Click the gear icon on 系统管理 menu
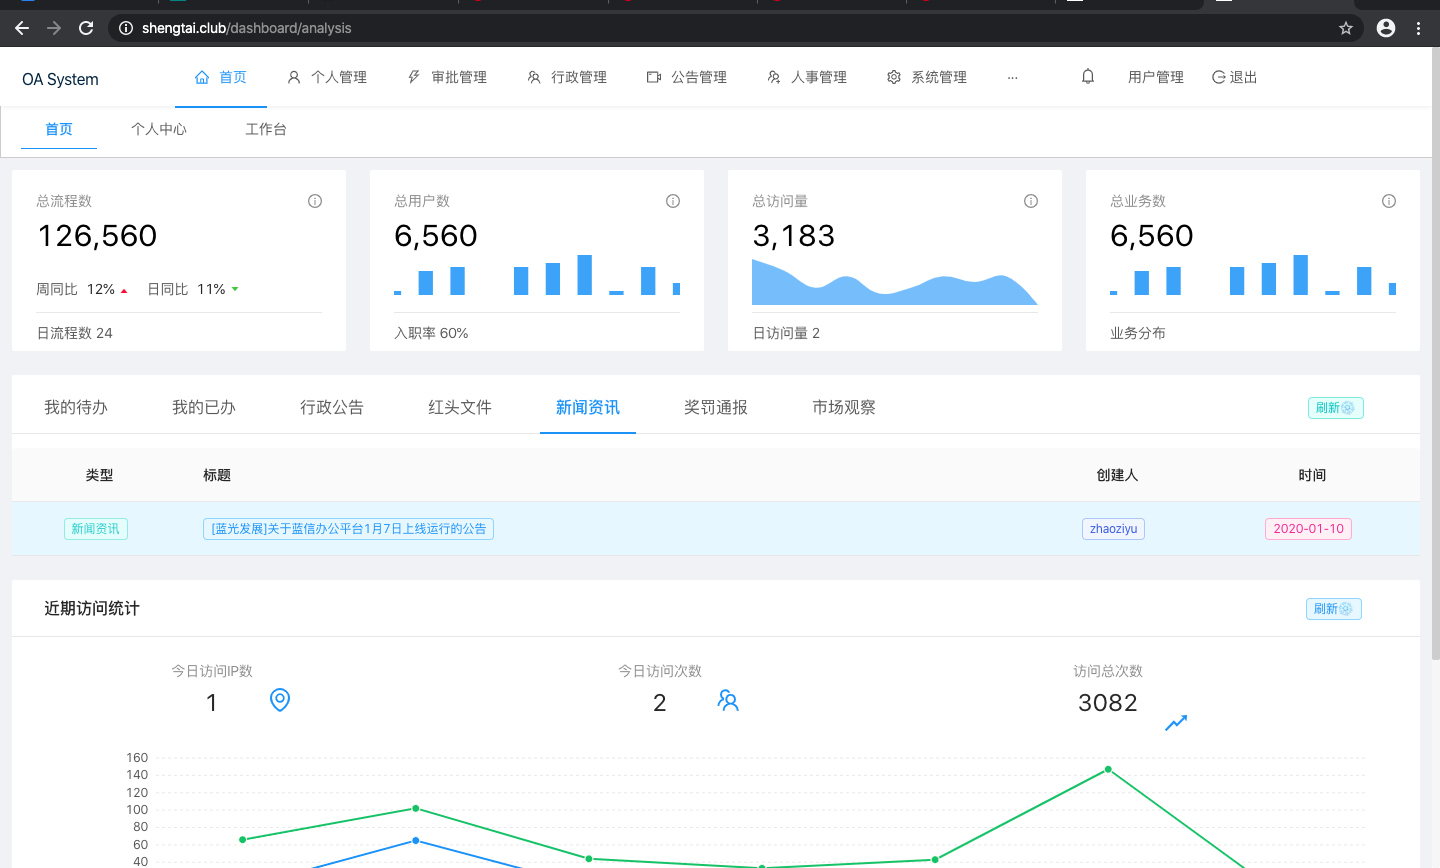This screenshot has height=868, width=1440. click(893, 76)
